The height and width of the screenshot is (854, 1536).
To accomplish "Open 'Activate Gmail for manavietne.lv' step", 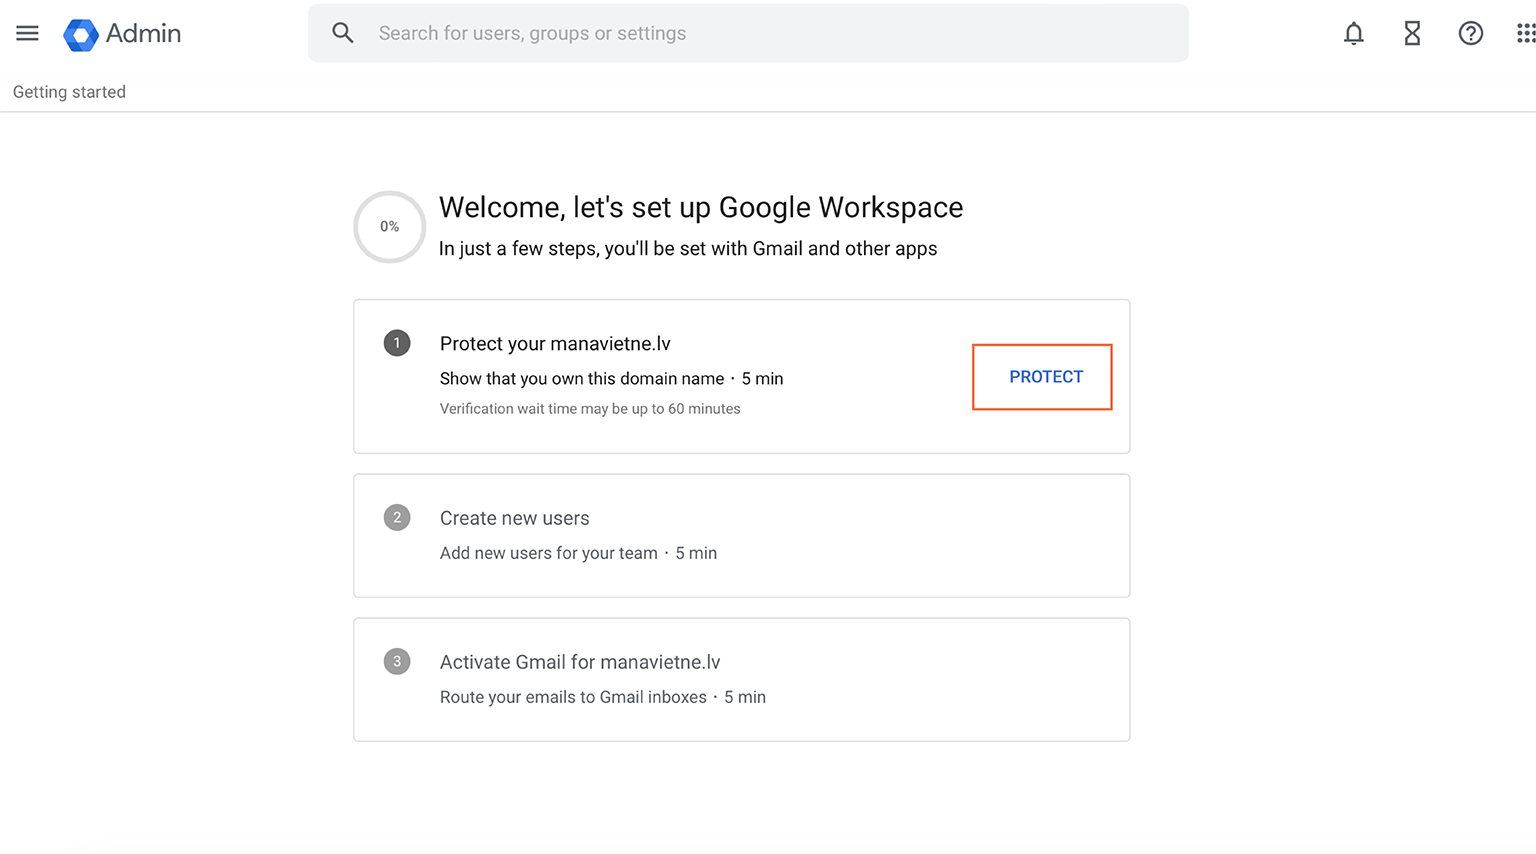I will coord(741,679).
